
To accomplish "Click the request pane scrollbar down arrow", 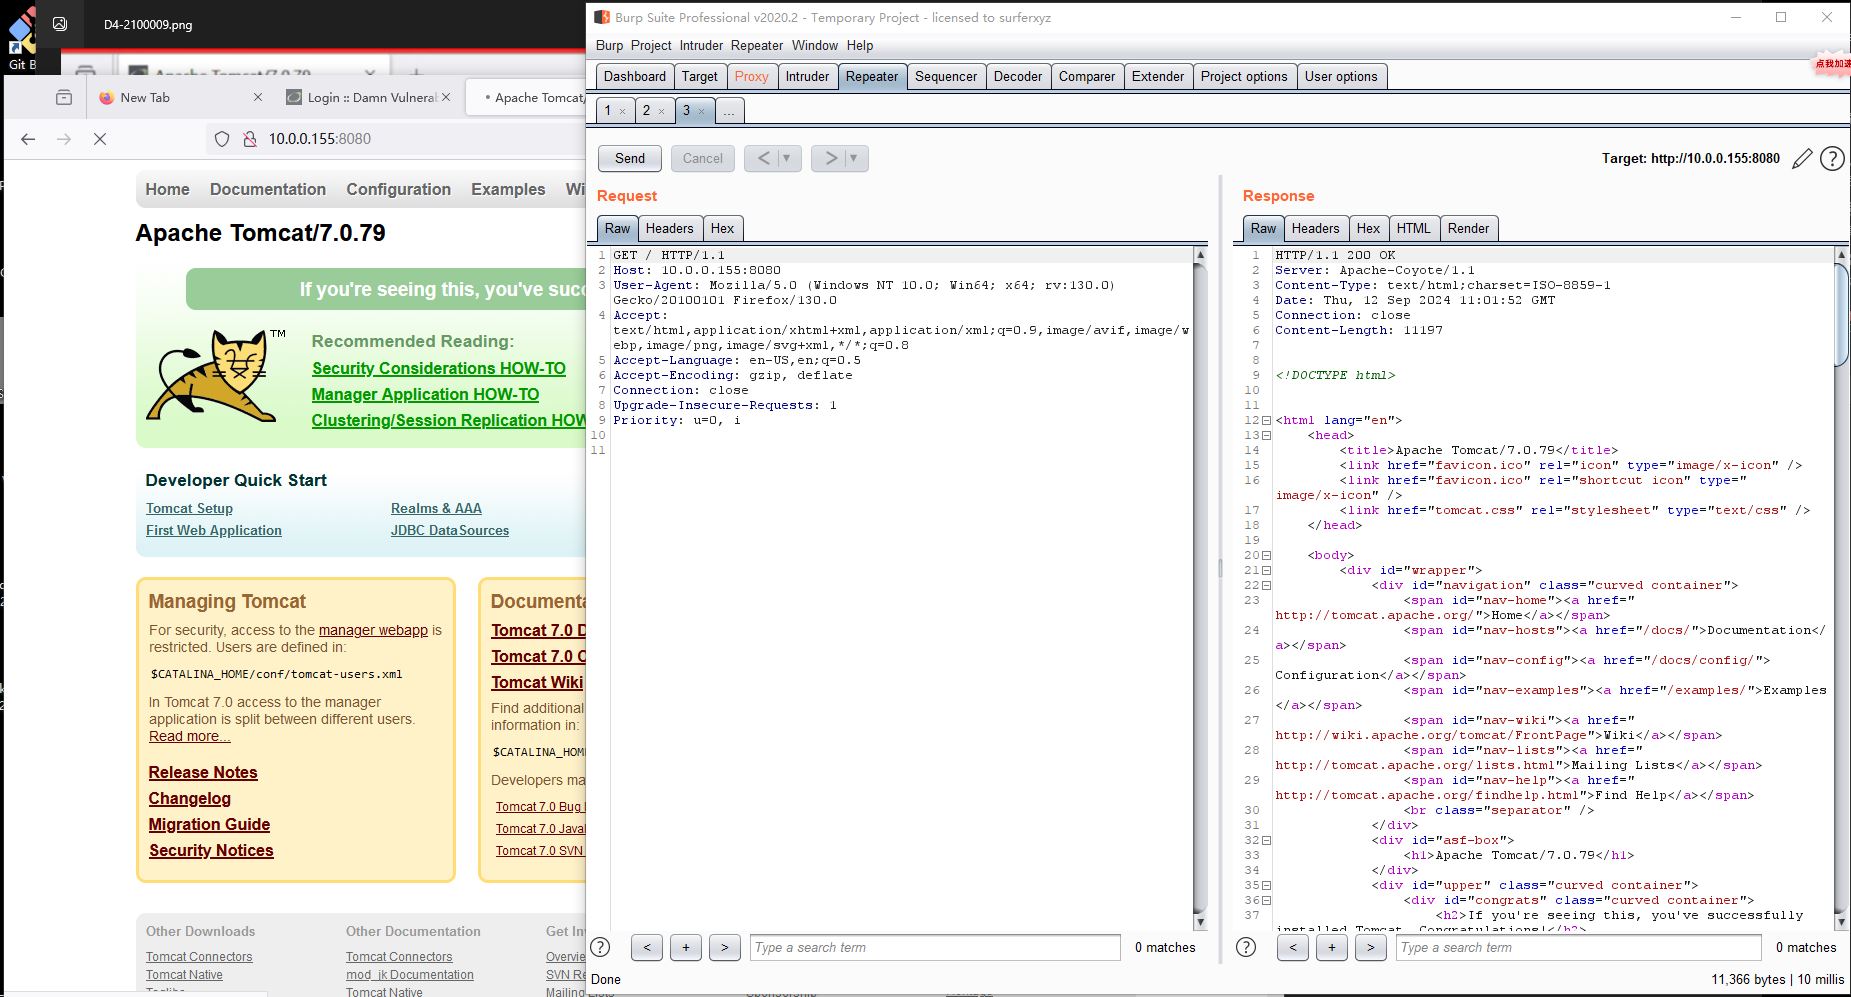I will (x=1200, y=922).
